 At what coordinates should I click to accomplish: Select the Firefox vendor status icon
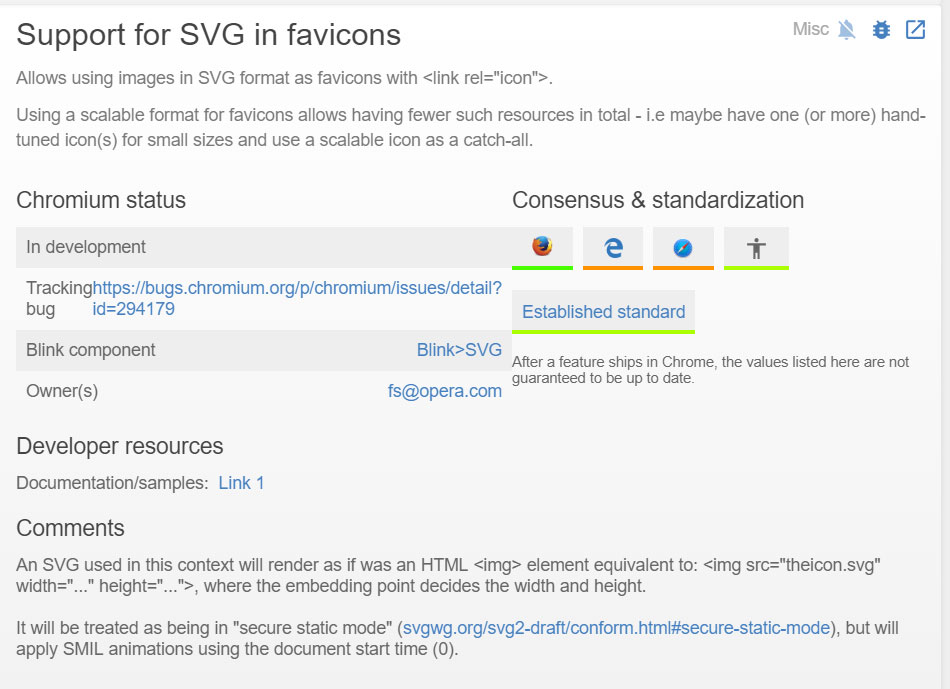coord(542,248)
